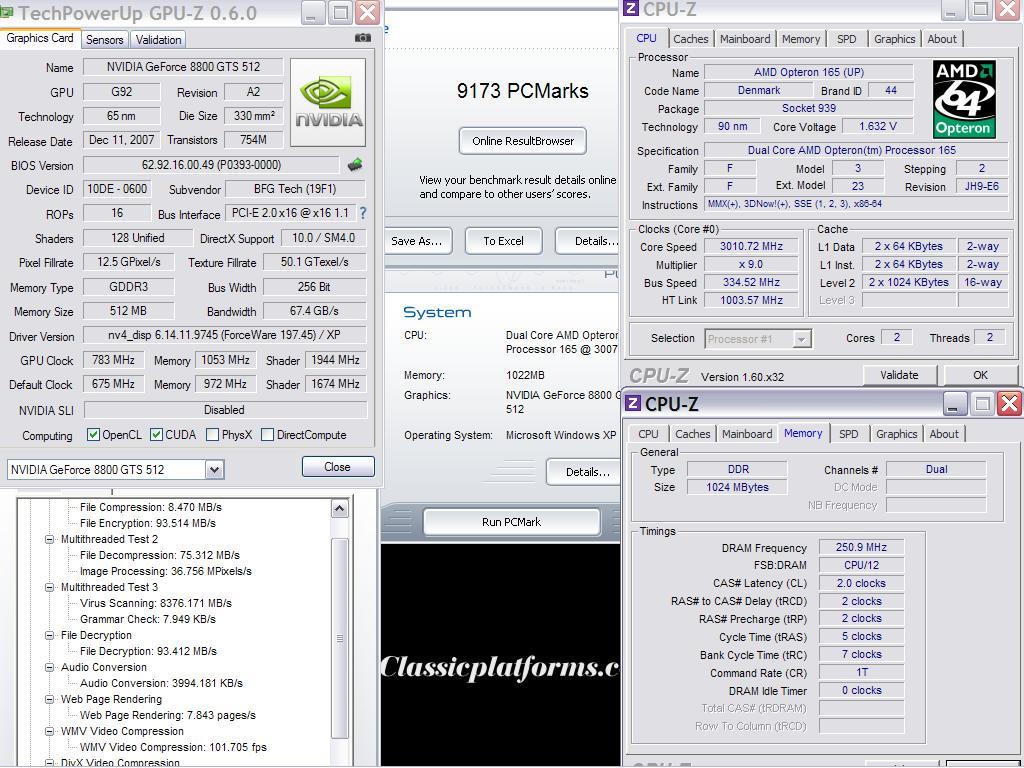Click the Run PCMark button
1024x768 pixels.
pyautogui.click(x=511, y=522)
